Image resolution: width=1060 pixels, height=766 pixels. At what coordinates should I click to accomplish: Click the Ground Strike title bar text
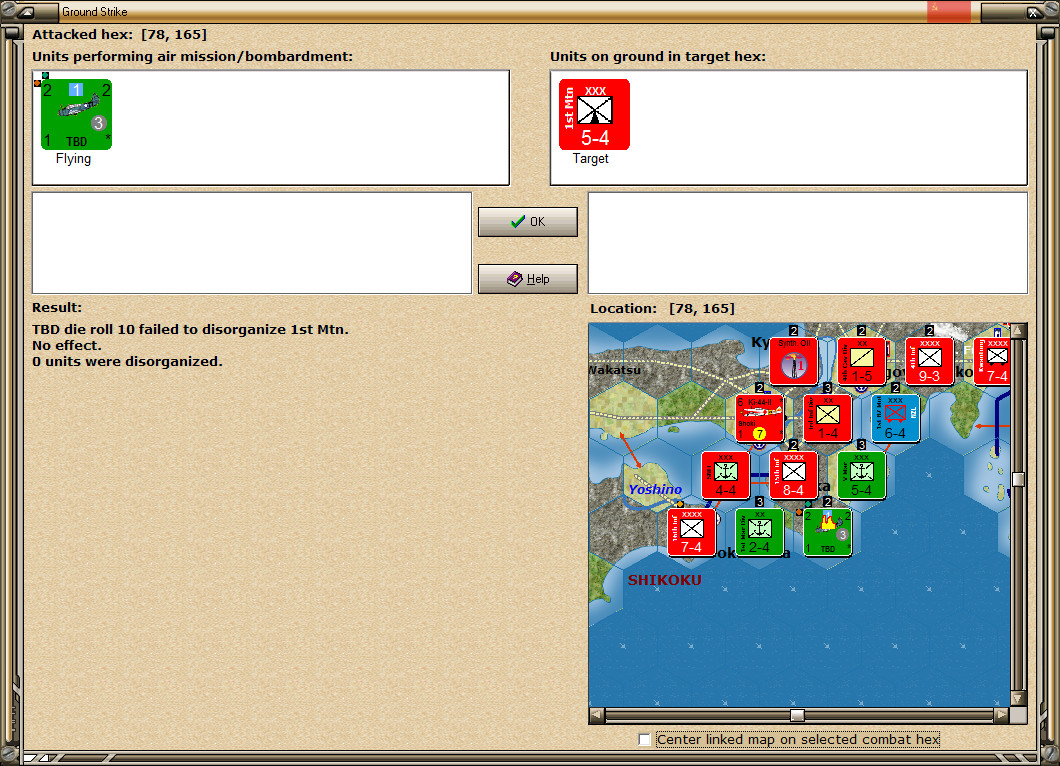pyautogui.click(x=95, y=11)
